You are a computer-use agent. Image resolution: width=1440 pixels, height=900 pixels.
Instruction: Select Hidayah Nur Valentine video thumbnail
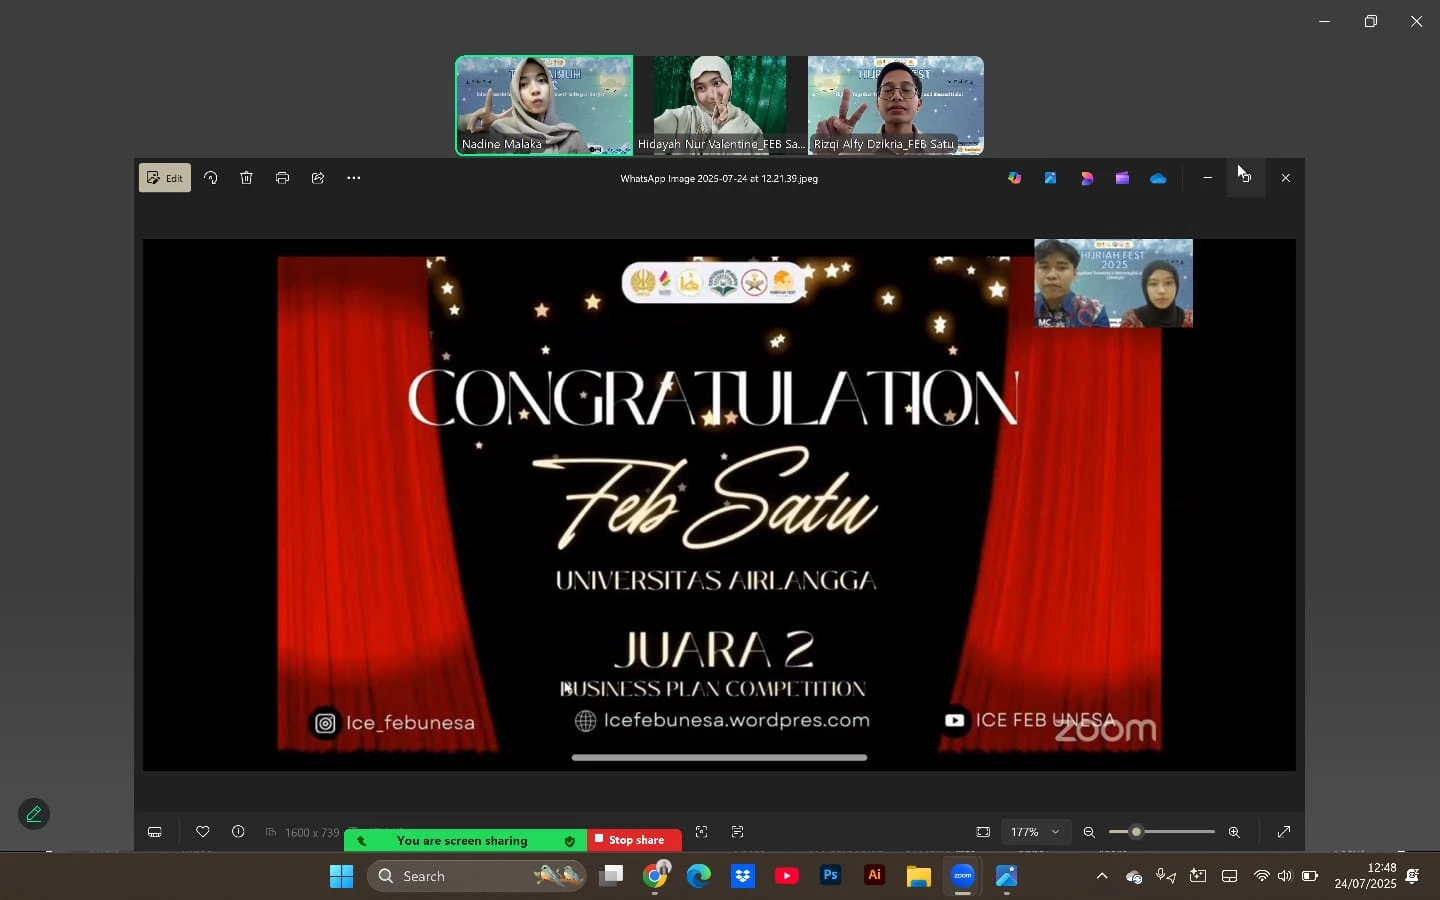pyautogui.click(x=720, y=105)
